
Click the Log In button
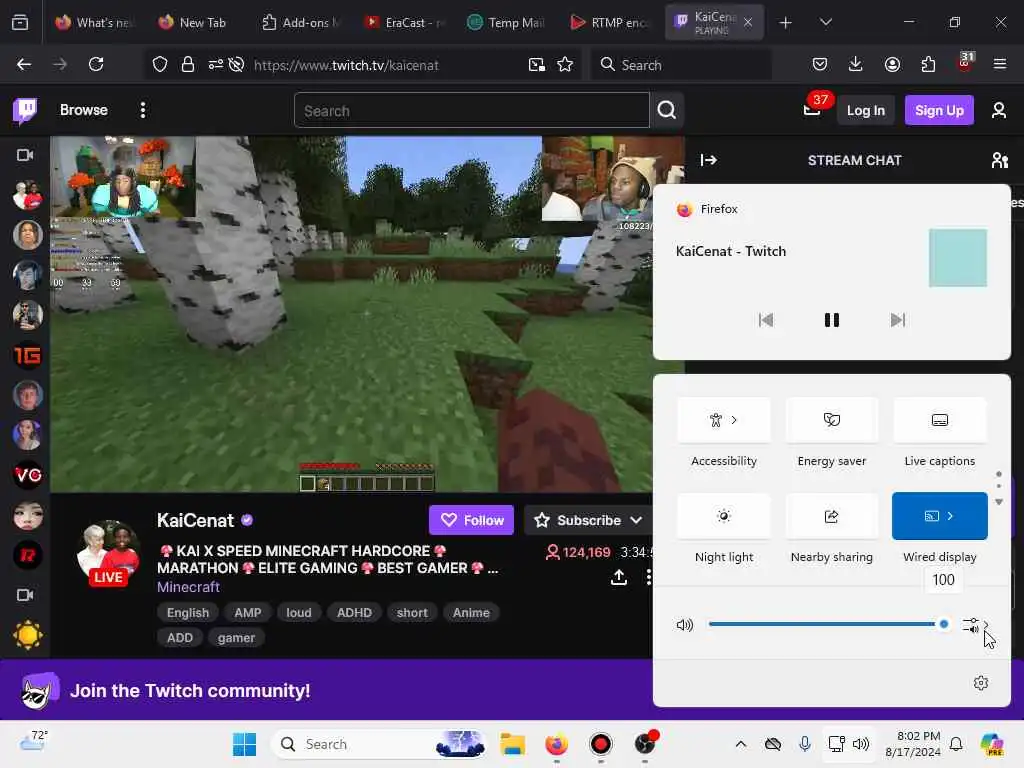tap(865, 110)
